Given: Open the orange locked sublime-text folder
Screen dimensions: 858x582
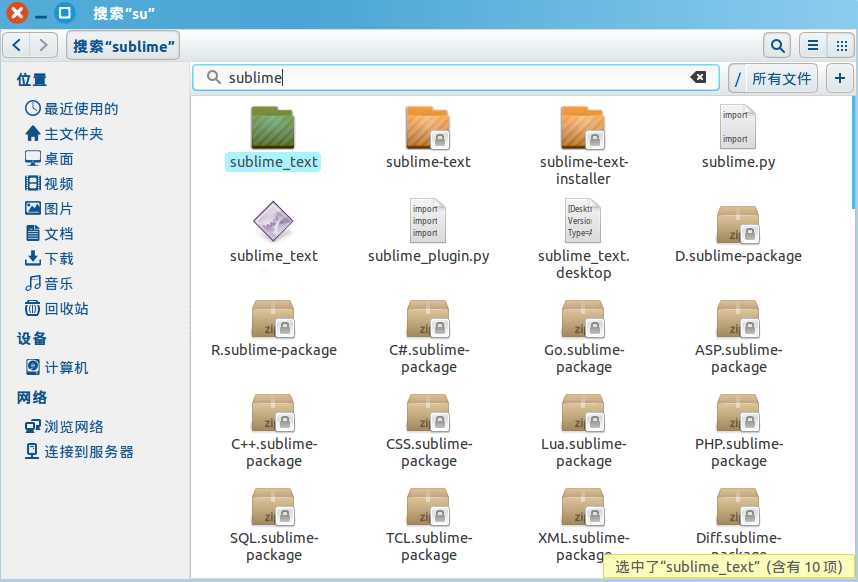Looking at the screenshot, I should pos(428,127).
